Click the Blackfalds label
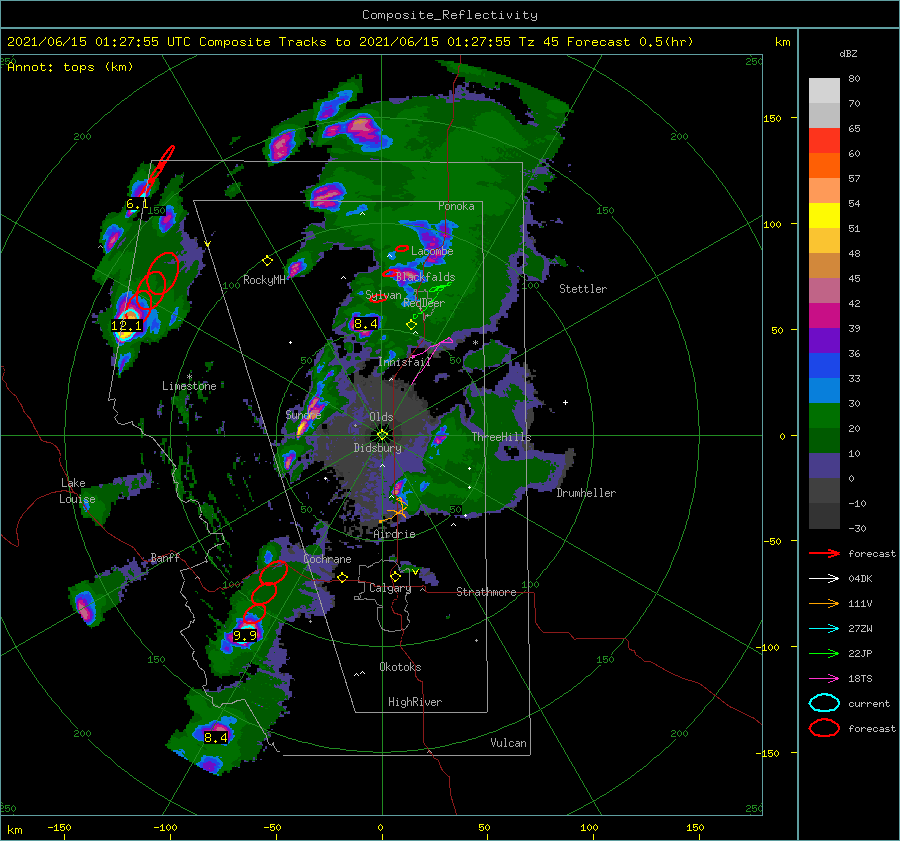 [x=425, y=277]
